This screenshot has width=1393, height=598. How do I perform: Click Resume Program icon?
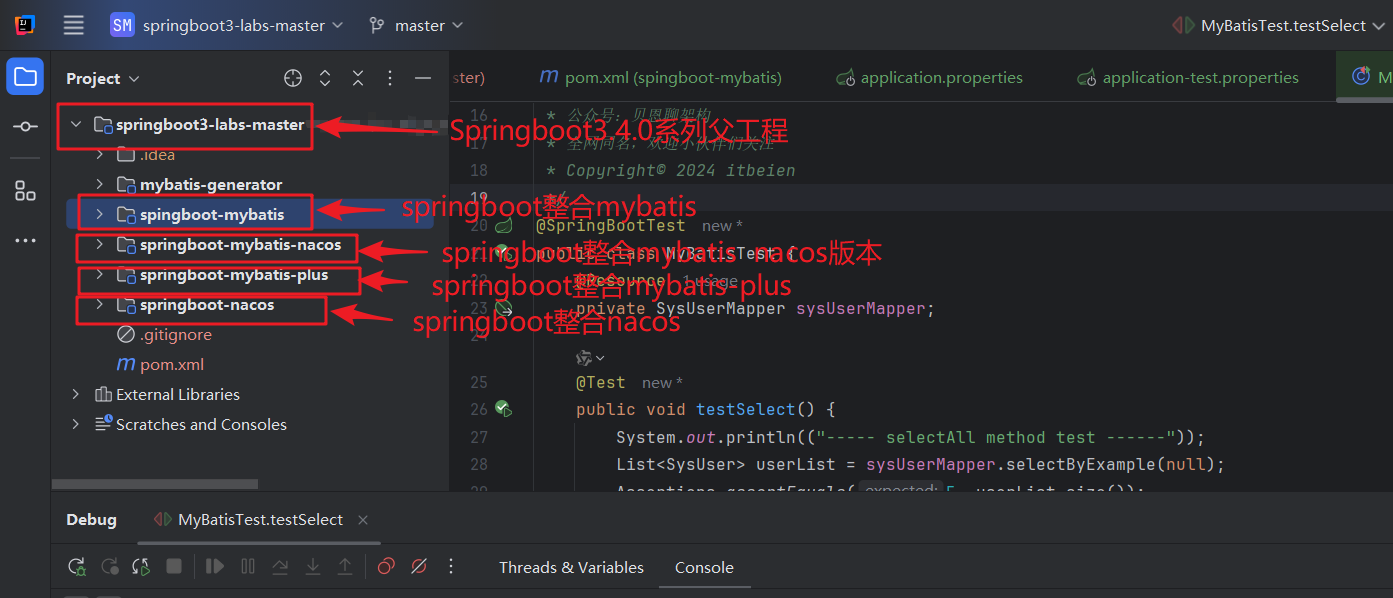coord(215,567)
